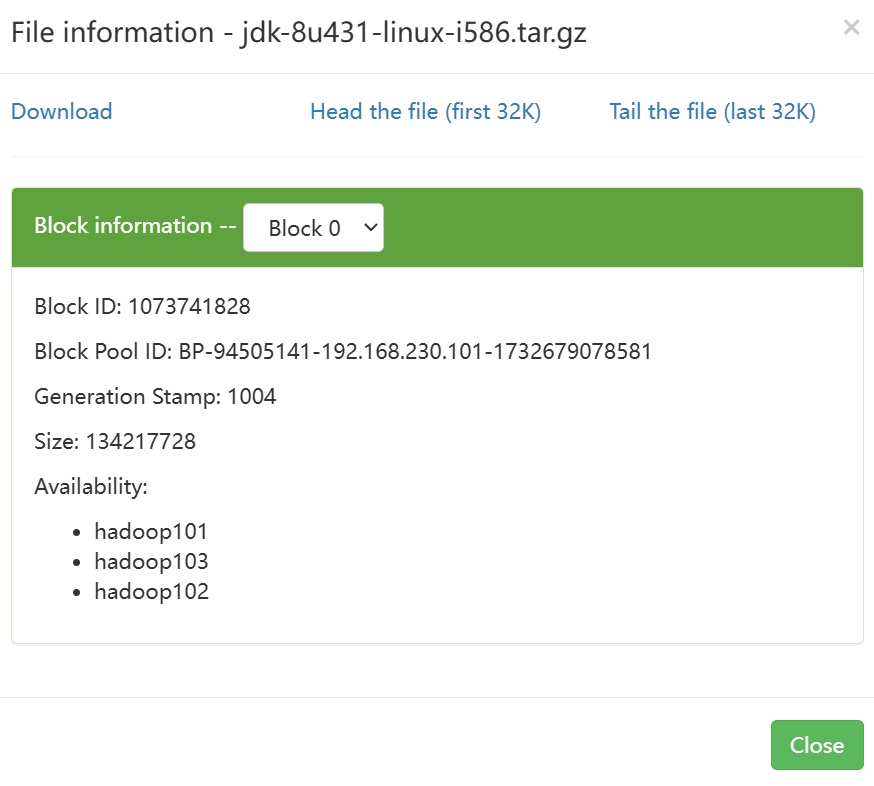Select the Size value 134217728
Viewport: 874px width, 786px height.
click(141, 442)
